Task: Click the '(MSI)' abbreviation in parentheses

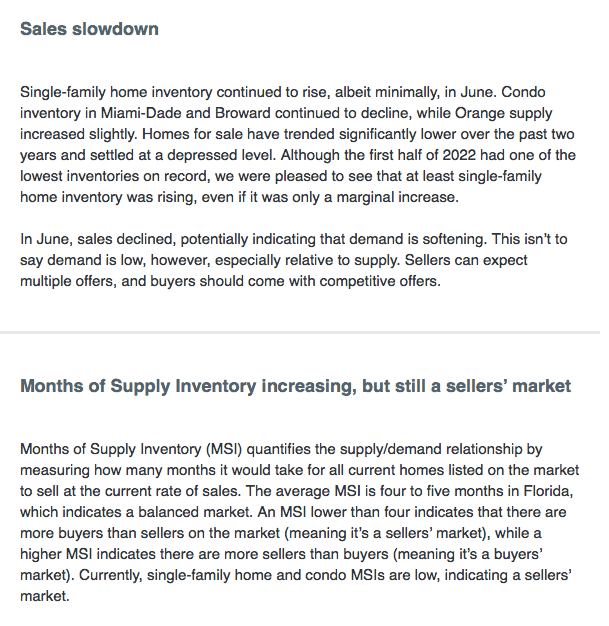Action: click(224, 449)
